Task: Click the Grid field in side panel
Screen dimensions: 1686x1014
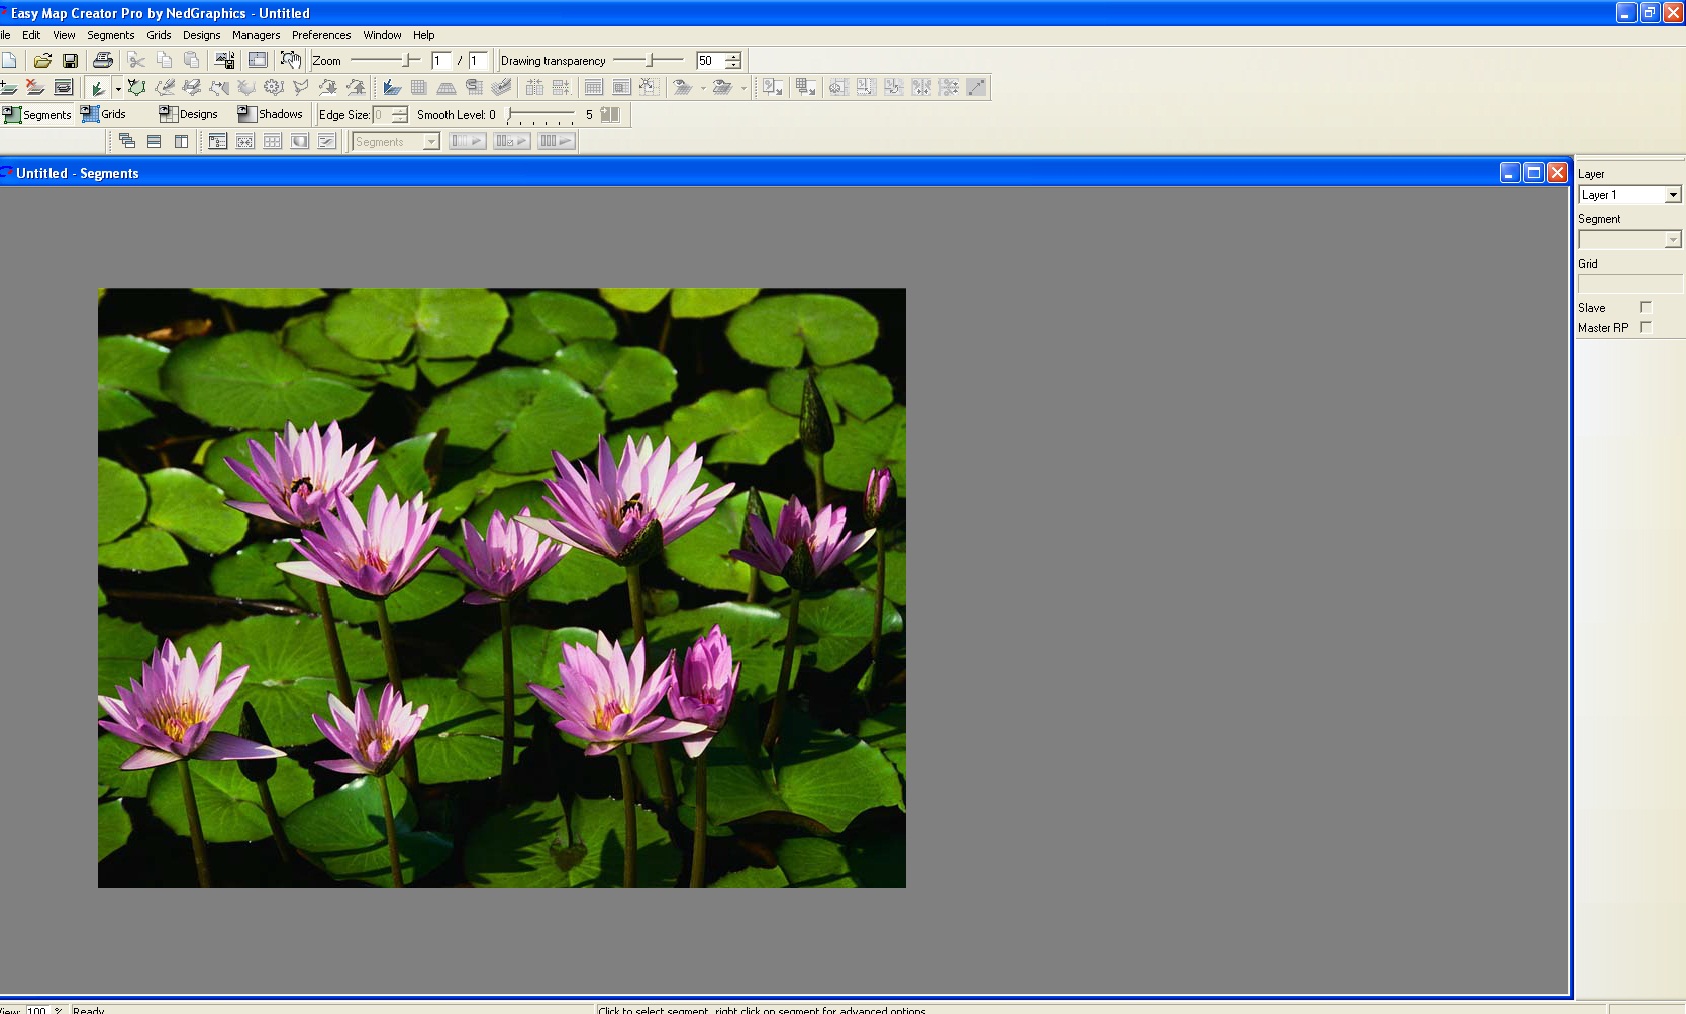Action: click(1630, 284)
